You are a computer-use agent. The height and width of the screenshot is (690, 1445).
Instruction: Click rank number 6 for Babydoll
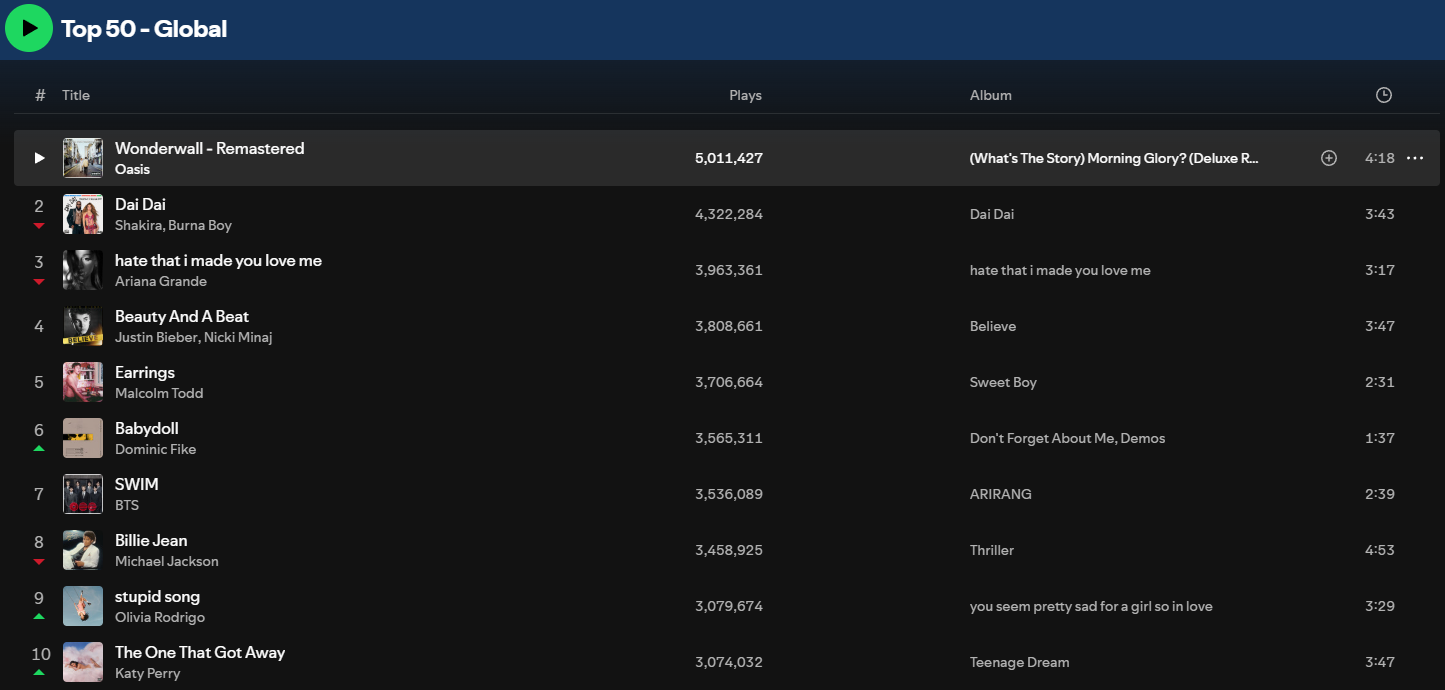tap(39, 430)
